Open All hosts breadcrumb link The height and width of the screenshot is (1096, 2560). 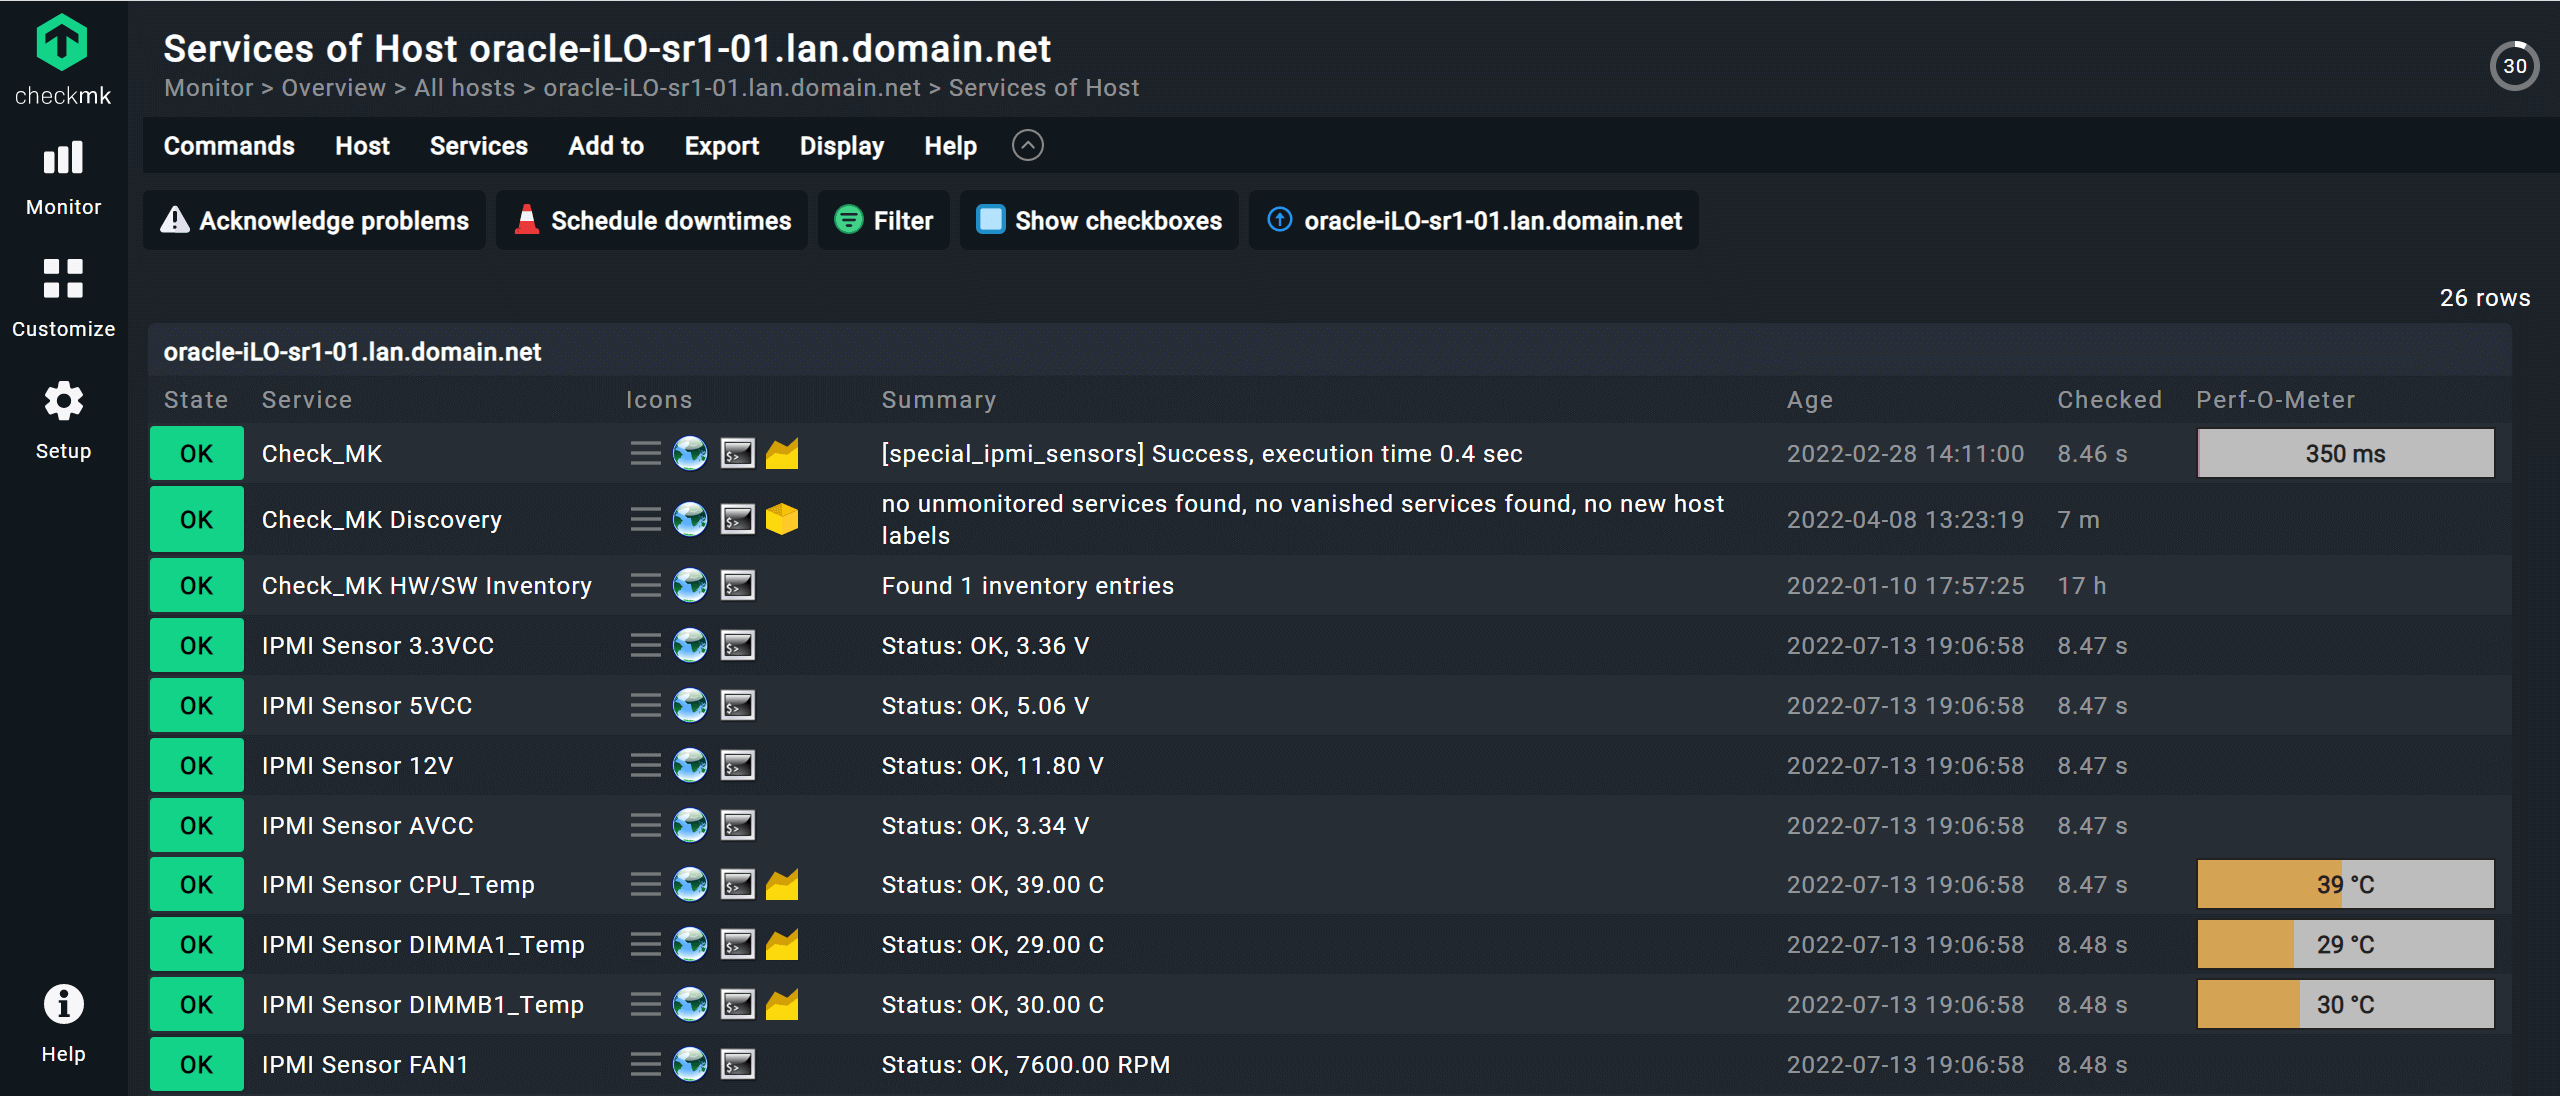click(x=464, y=88)
